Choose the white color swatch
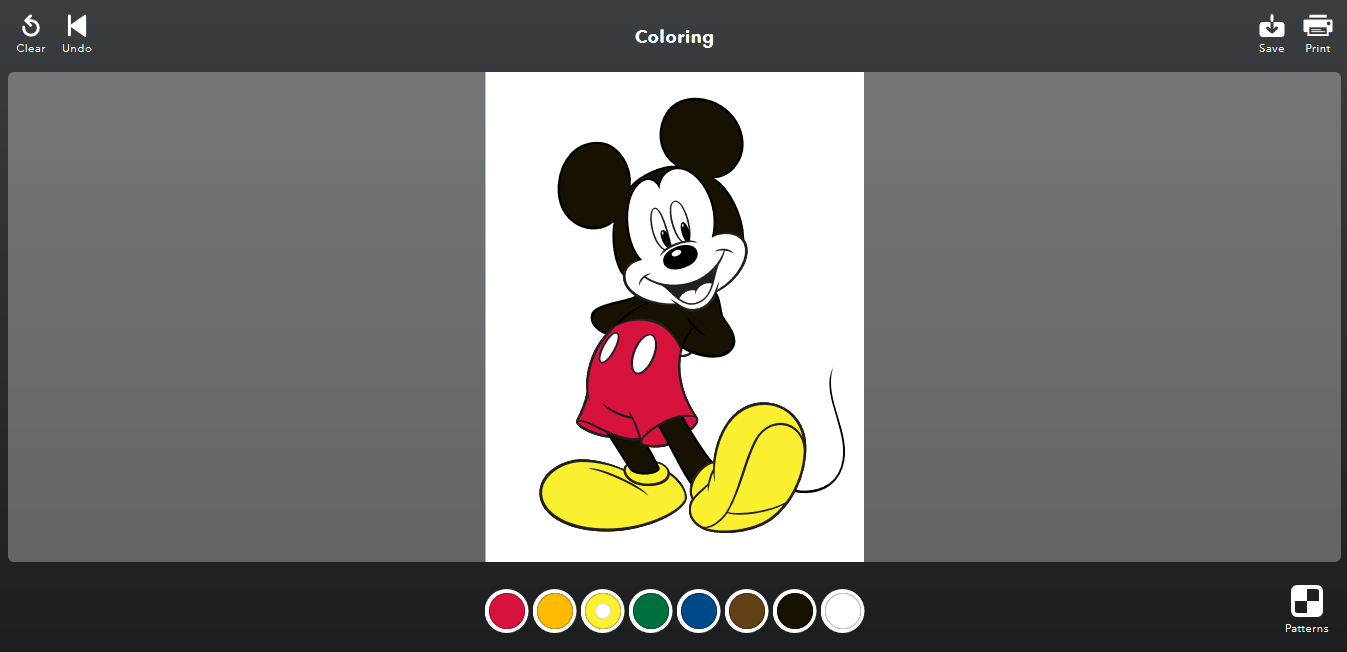Image resolution: width=1347 pixels, height=652 pixels. click(x=843, y=611)
